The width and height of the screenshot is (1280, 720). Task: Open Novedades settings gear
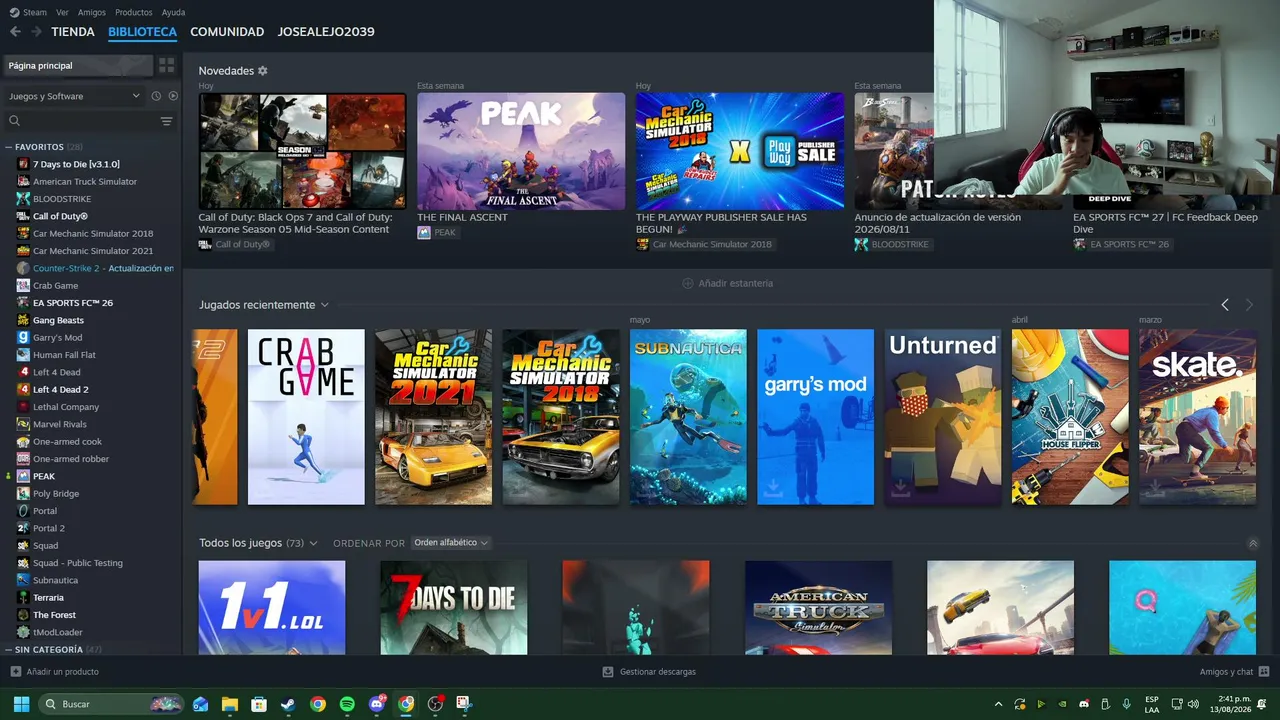coord(263,71)
